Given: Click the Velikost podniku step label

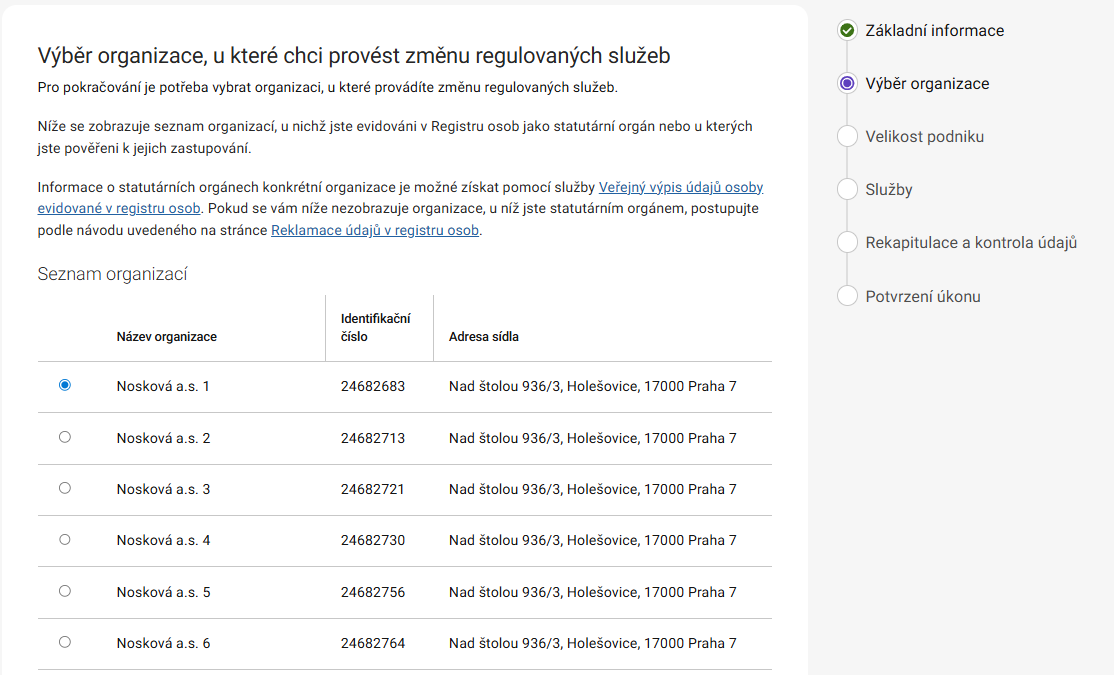Looking at the screenshot, I should pyautogui.click(x=924, y=136).
